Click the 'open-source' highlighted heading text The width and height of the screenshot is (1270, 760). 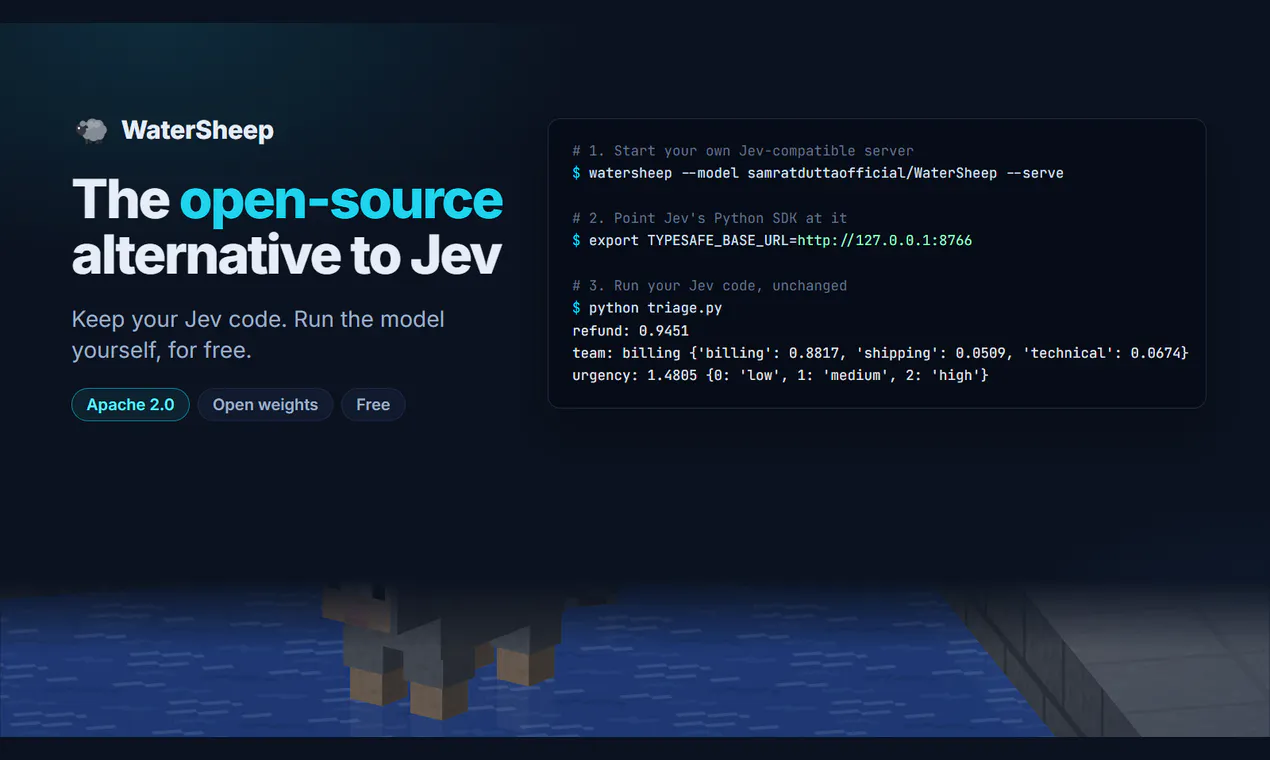click(341, 199)
